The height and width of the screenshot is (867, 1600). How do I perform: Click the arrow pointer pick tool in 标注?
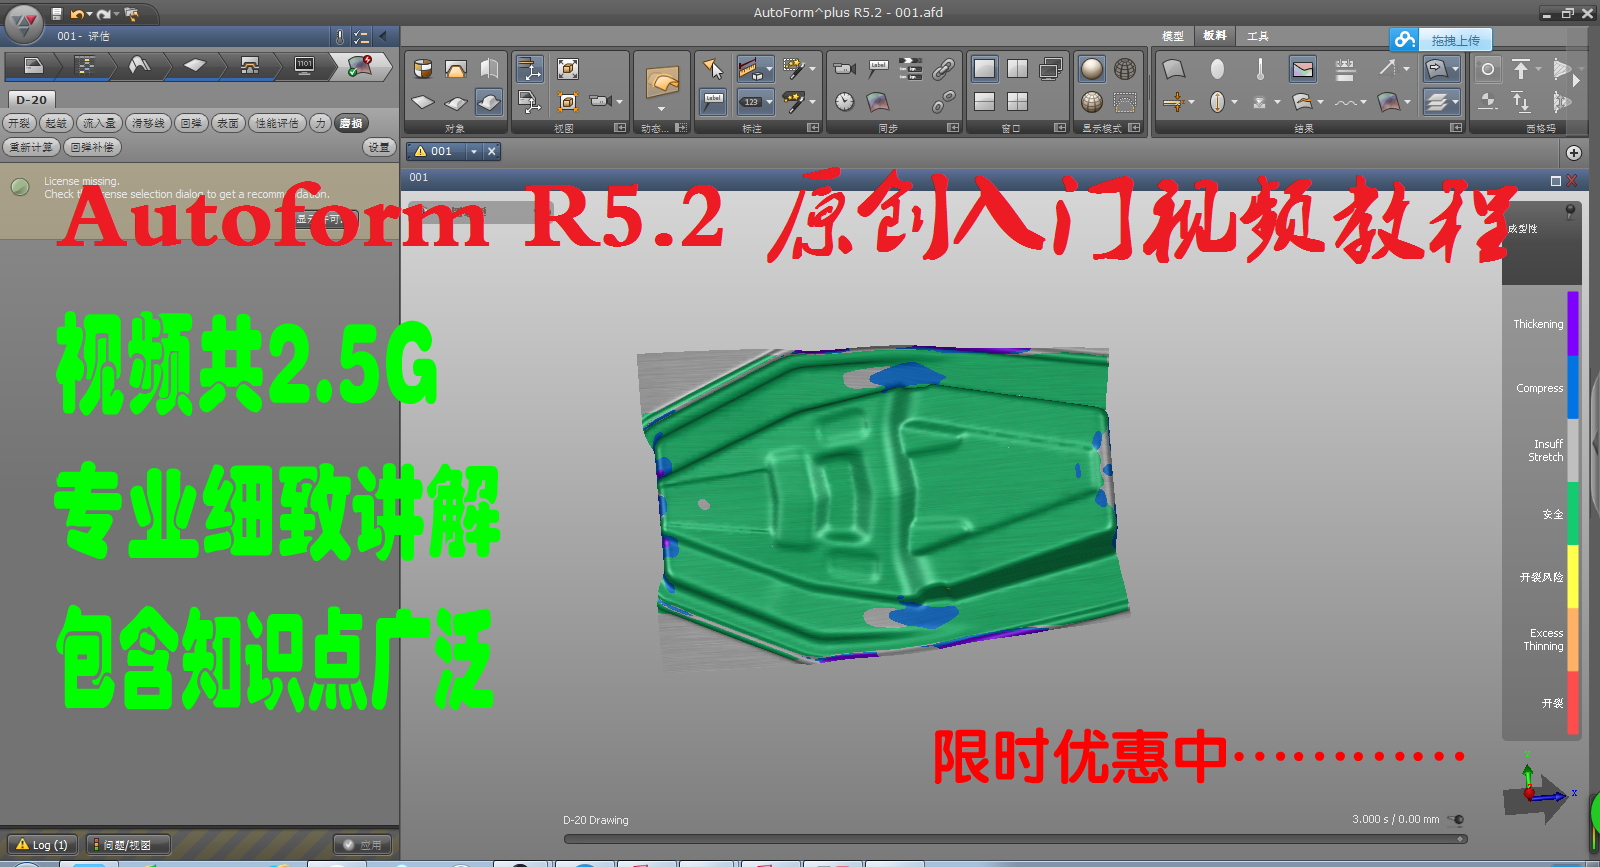point(713,69)
